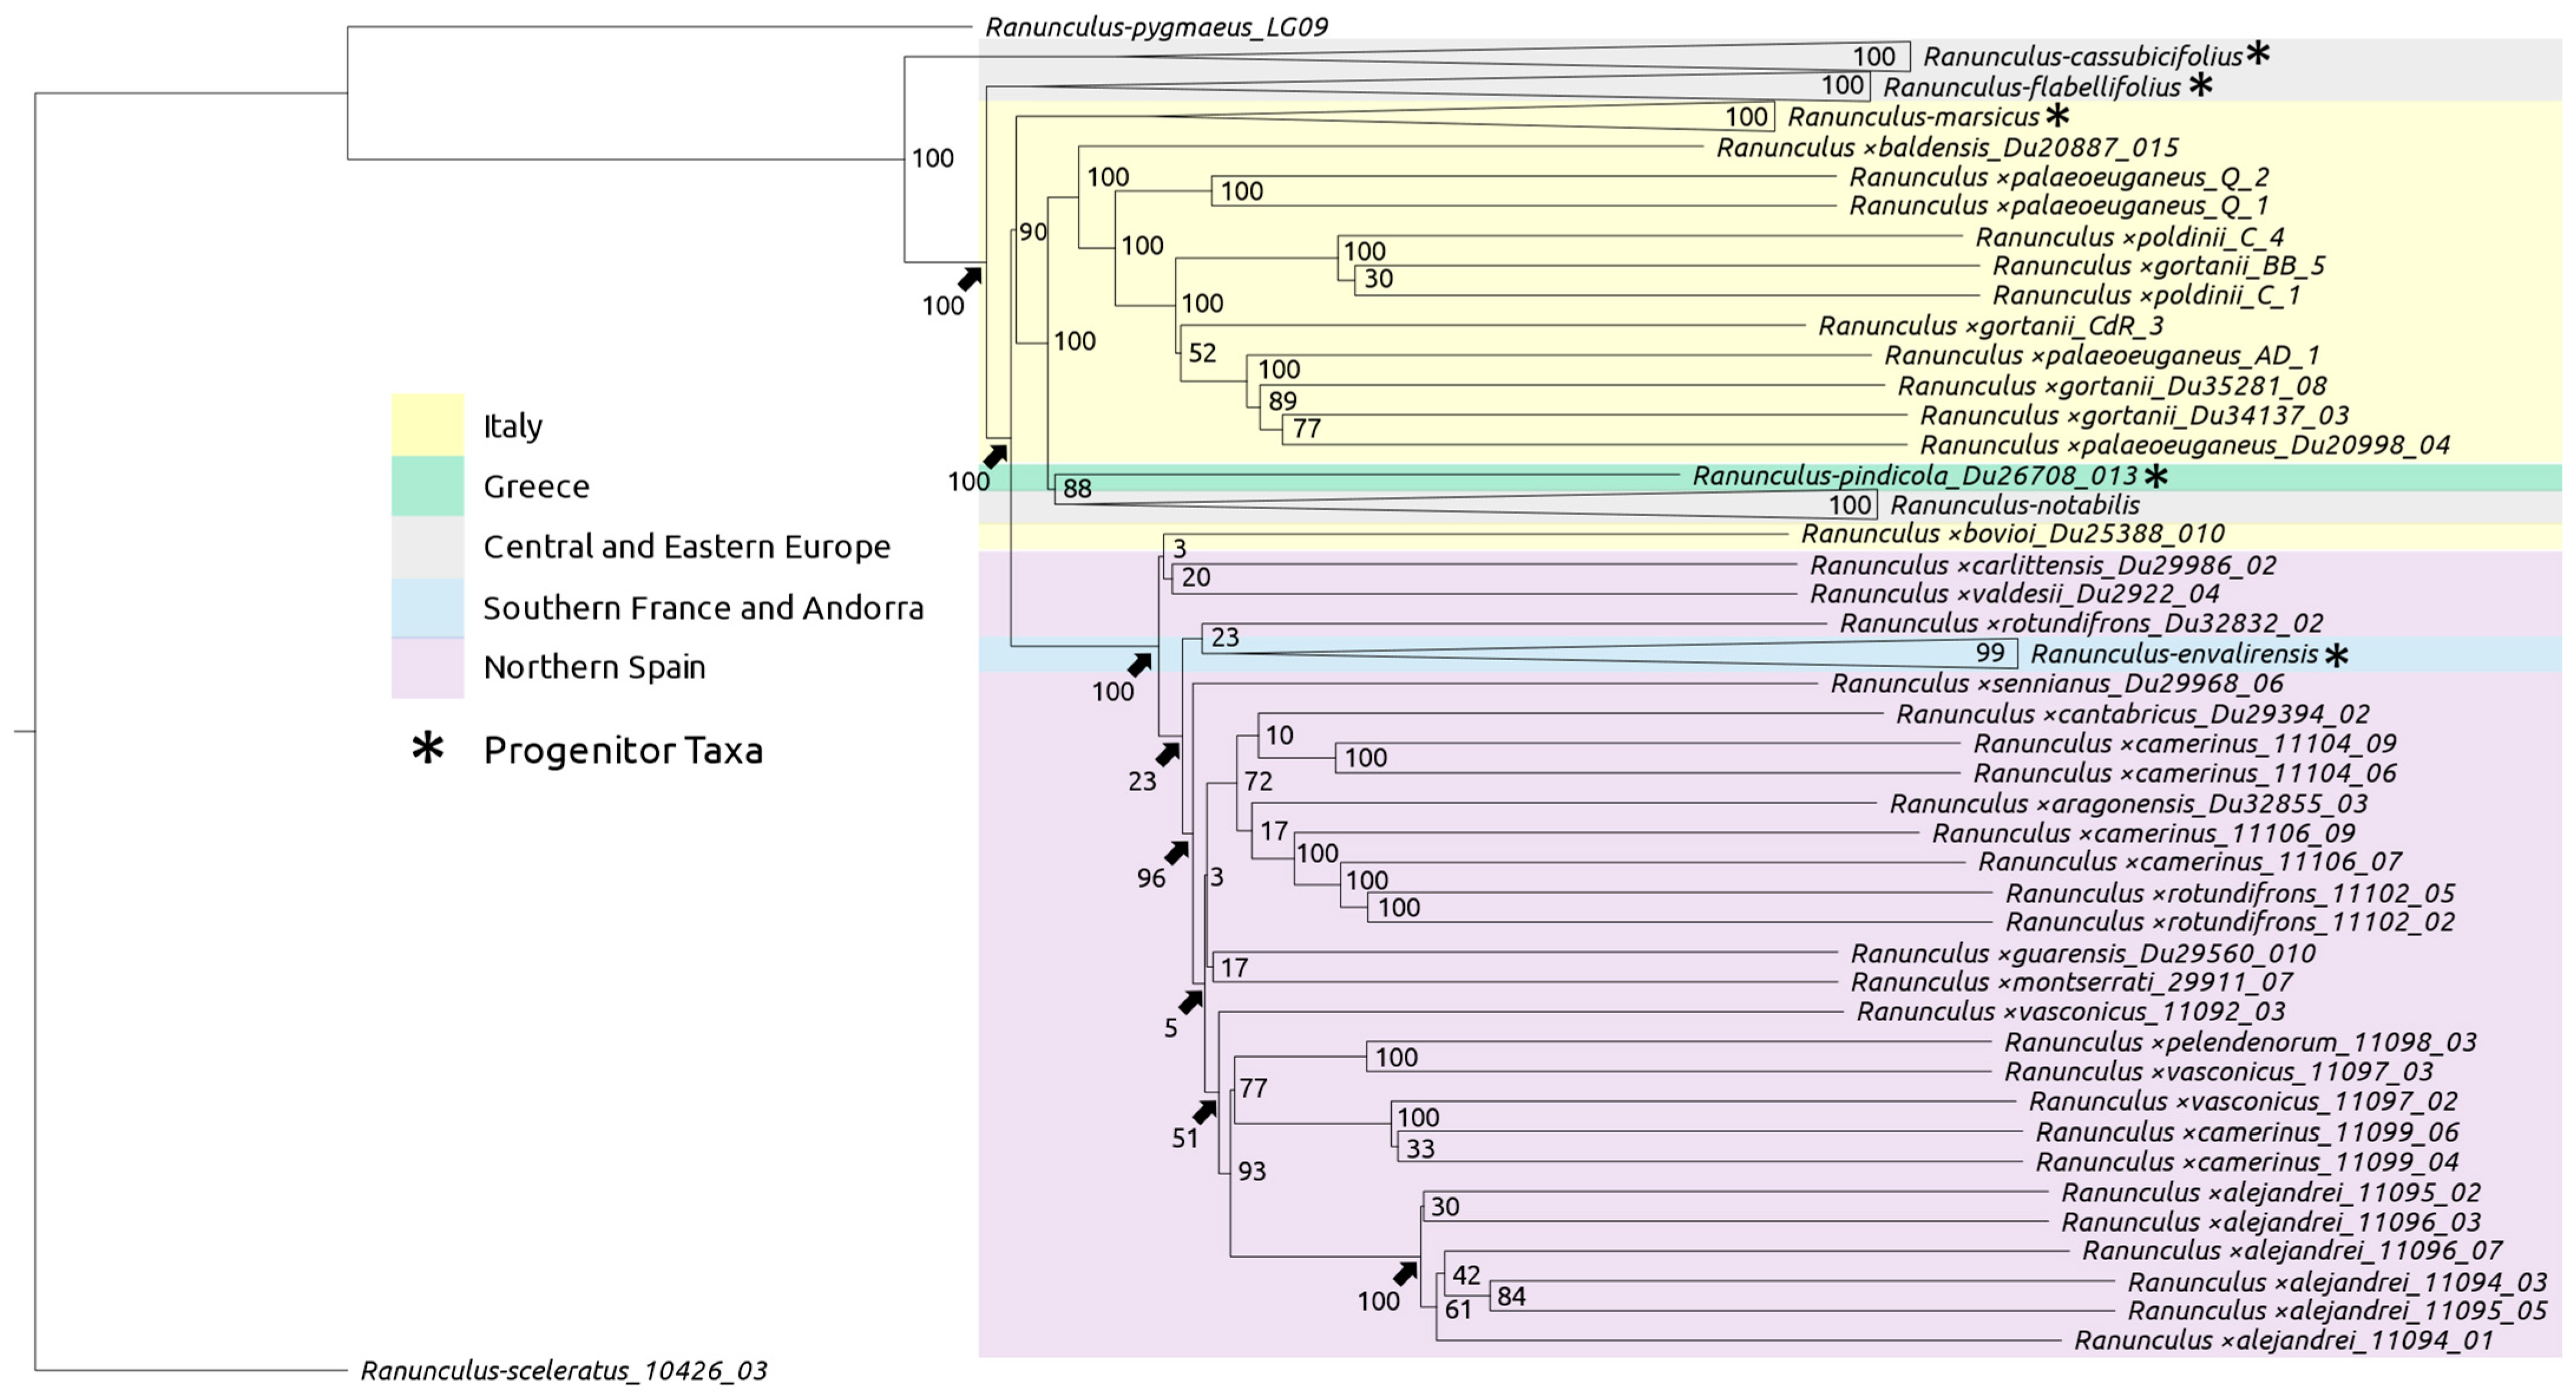Click the asterisk next to Ranunculus-cassubicifolius
Screen dimensions: 2576x1397
tap(2257, 54)
